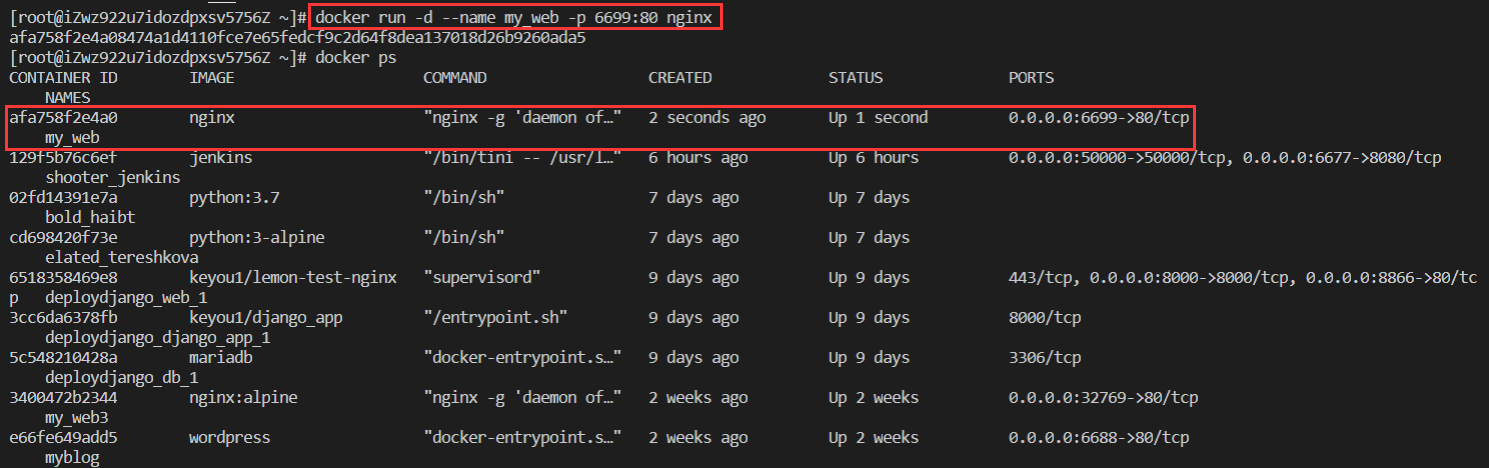Click the wordpress image name
1489x468 pixels.
point(229,437)
